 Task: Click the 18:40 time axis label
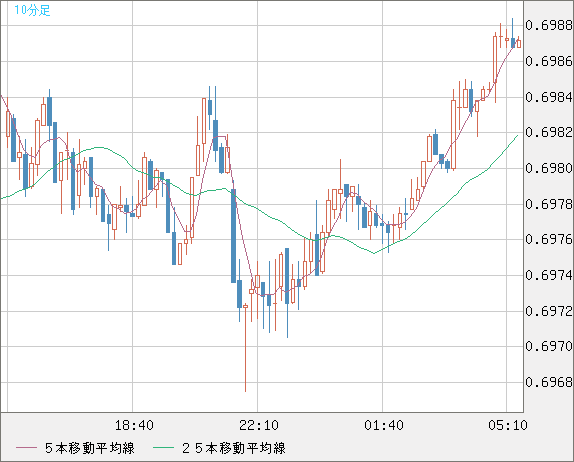coord(134,425)
